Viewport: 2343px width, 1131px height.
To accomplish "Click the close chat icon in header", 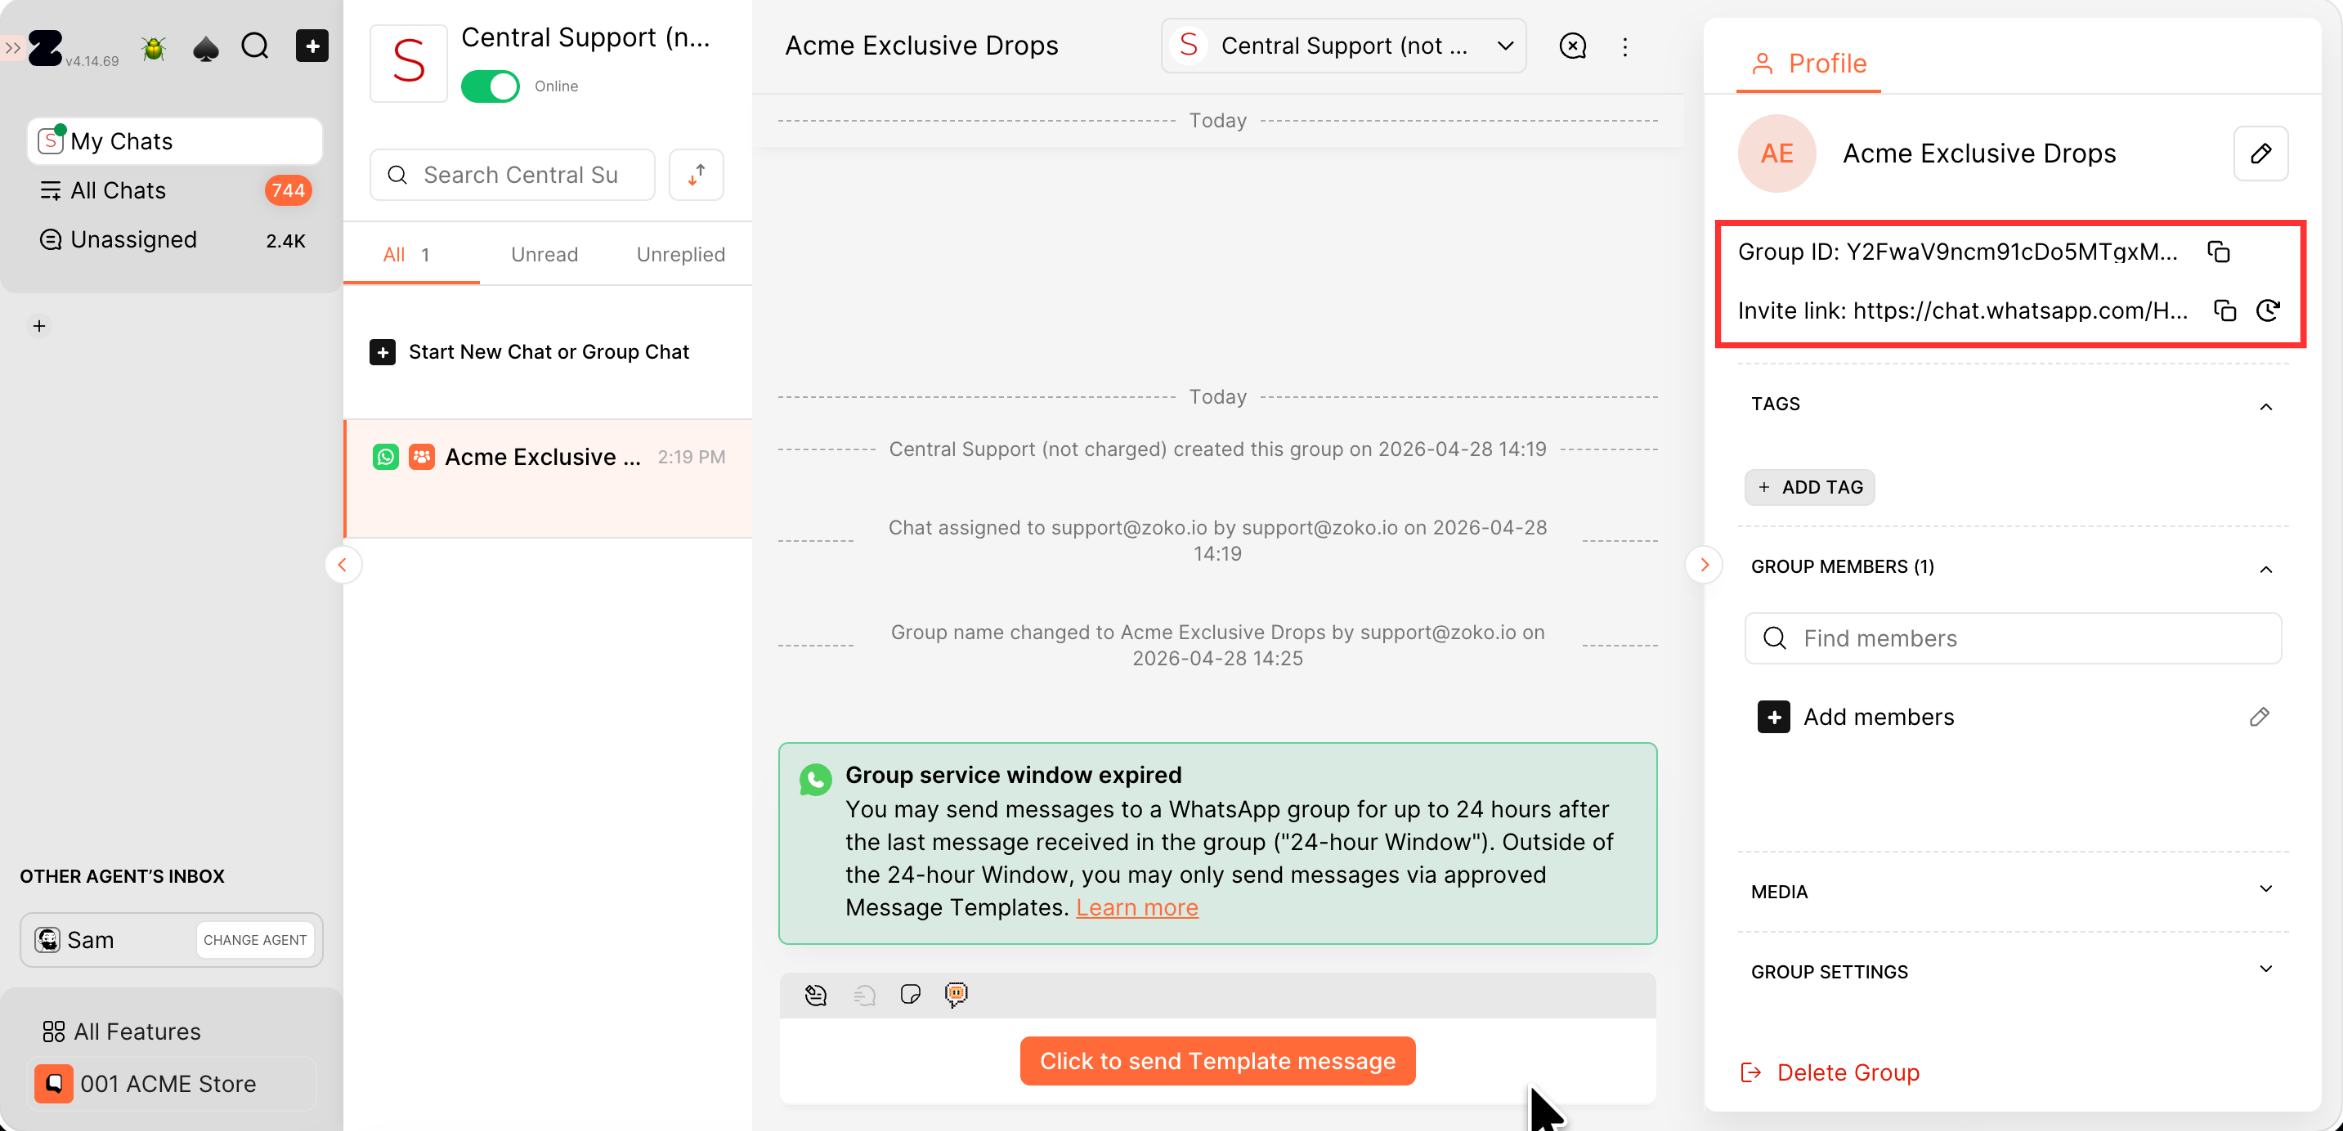I will tap(1572, 46).
